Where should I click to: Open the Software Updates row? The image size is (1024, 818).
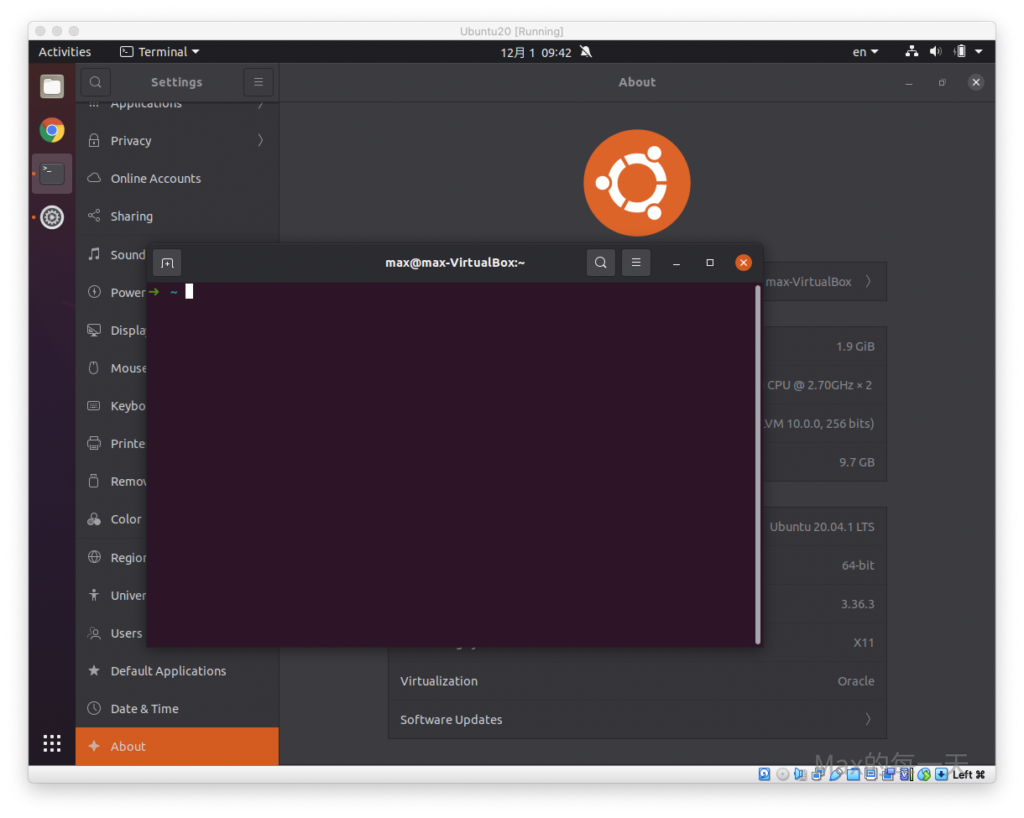(x=636, y=720)
